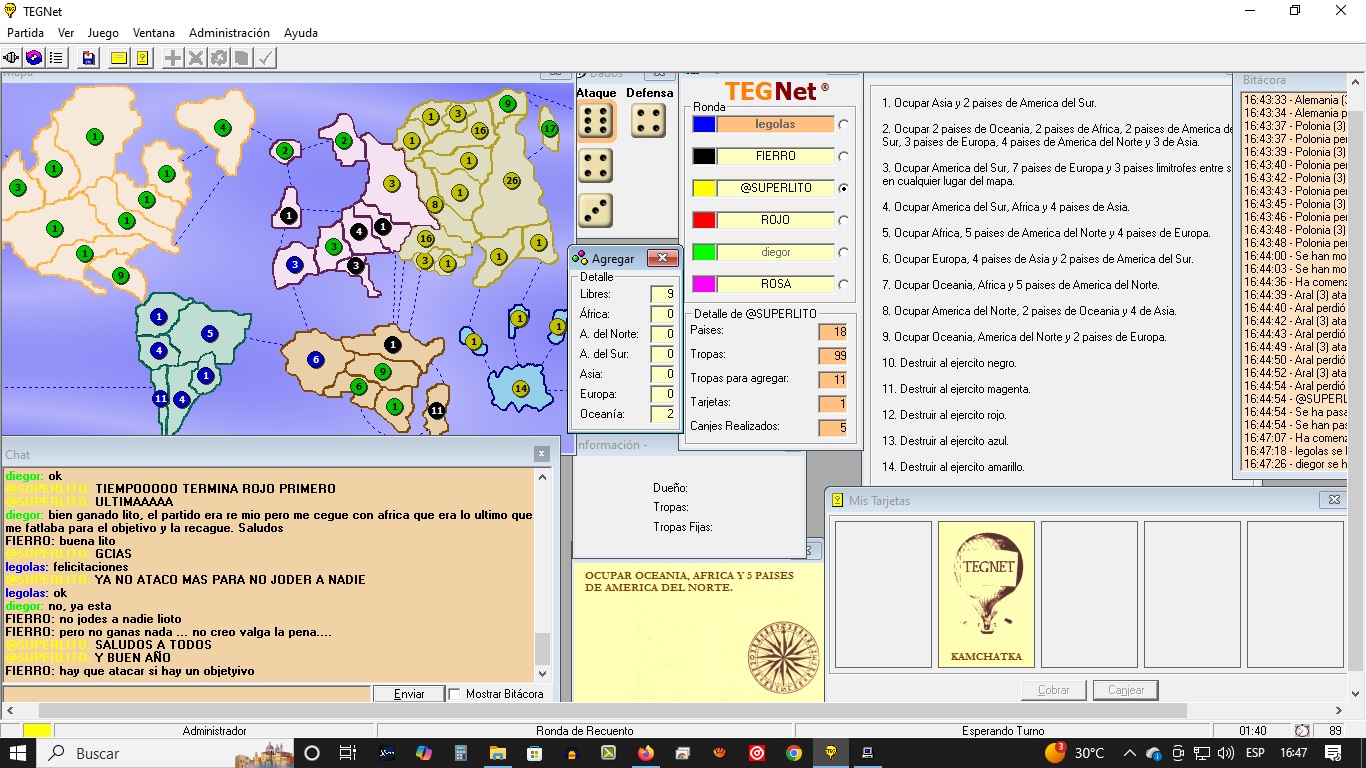Image resolution: width=1366 pixels, height=768 pixels.
Task: Click the six-pip attack die
Action: (596, 121)
